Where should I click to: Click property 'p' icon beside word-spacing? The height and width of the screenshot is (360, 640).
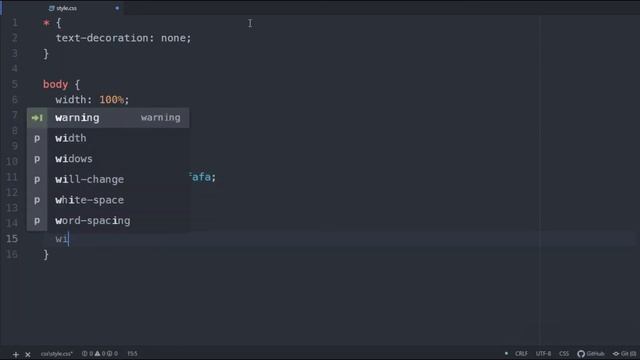click(37, 221)
